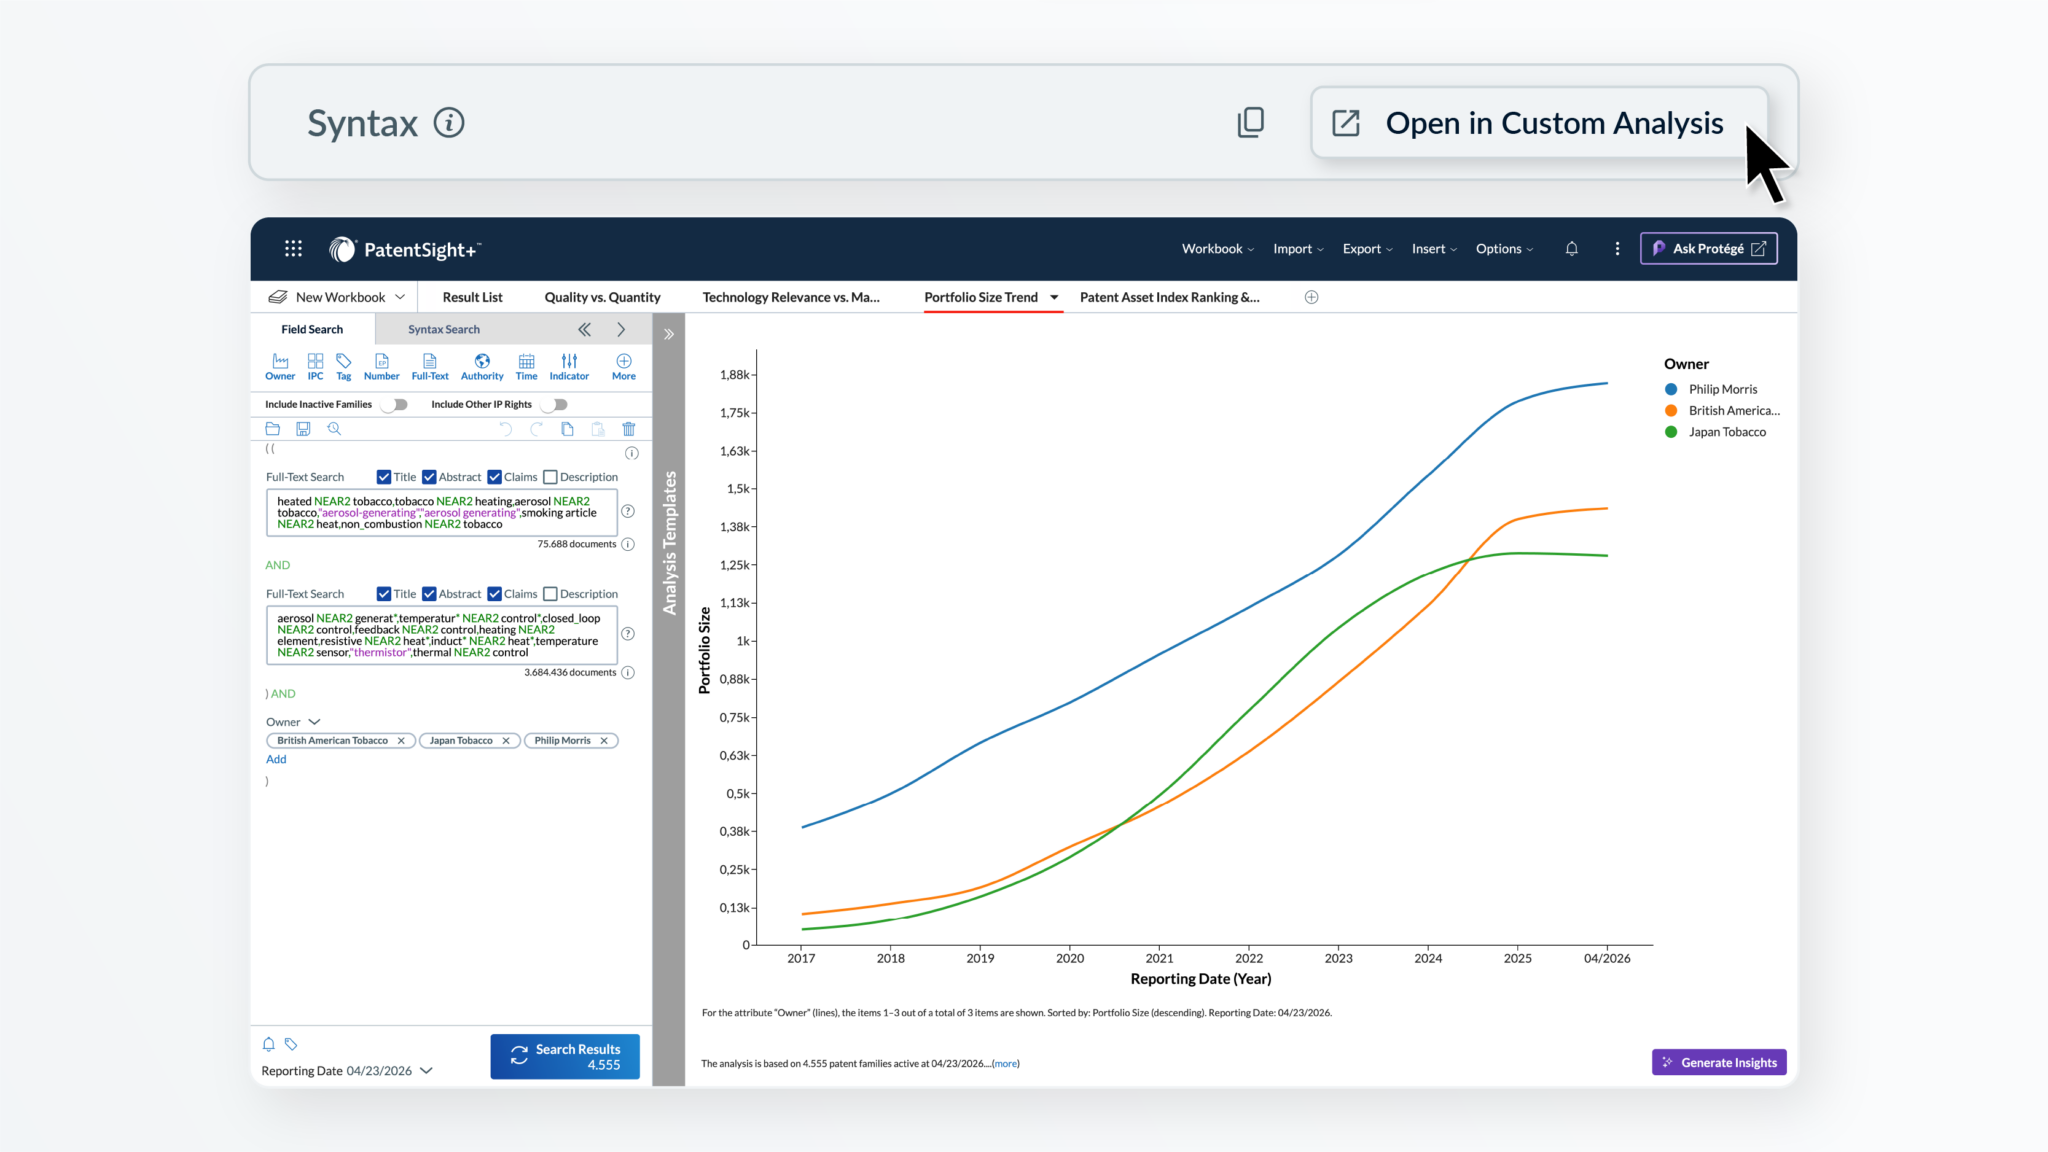This screenshot has width=2048, height=1152.
Task: Enable Description in second Full-Text Search
Action: [x=550, y=594]
